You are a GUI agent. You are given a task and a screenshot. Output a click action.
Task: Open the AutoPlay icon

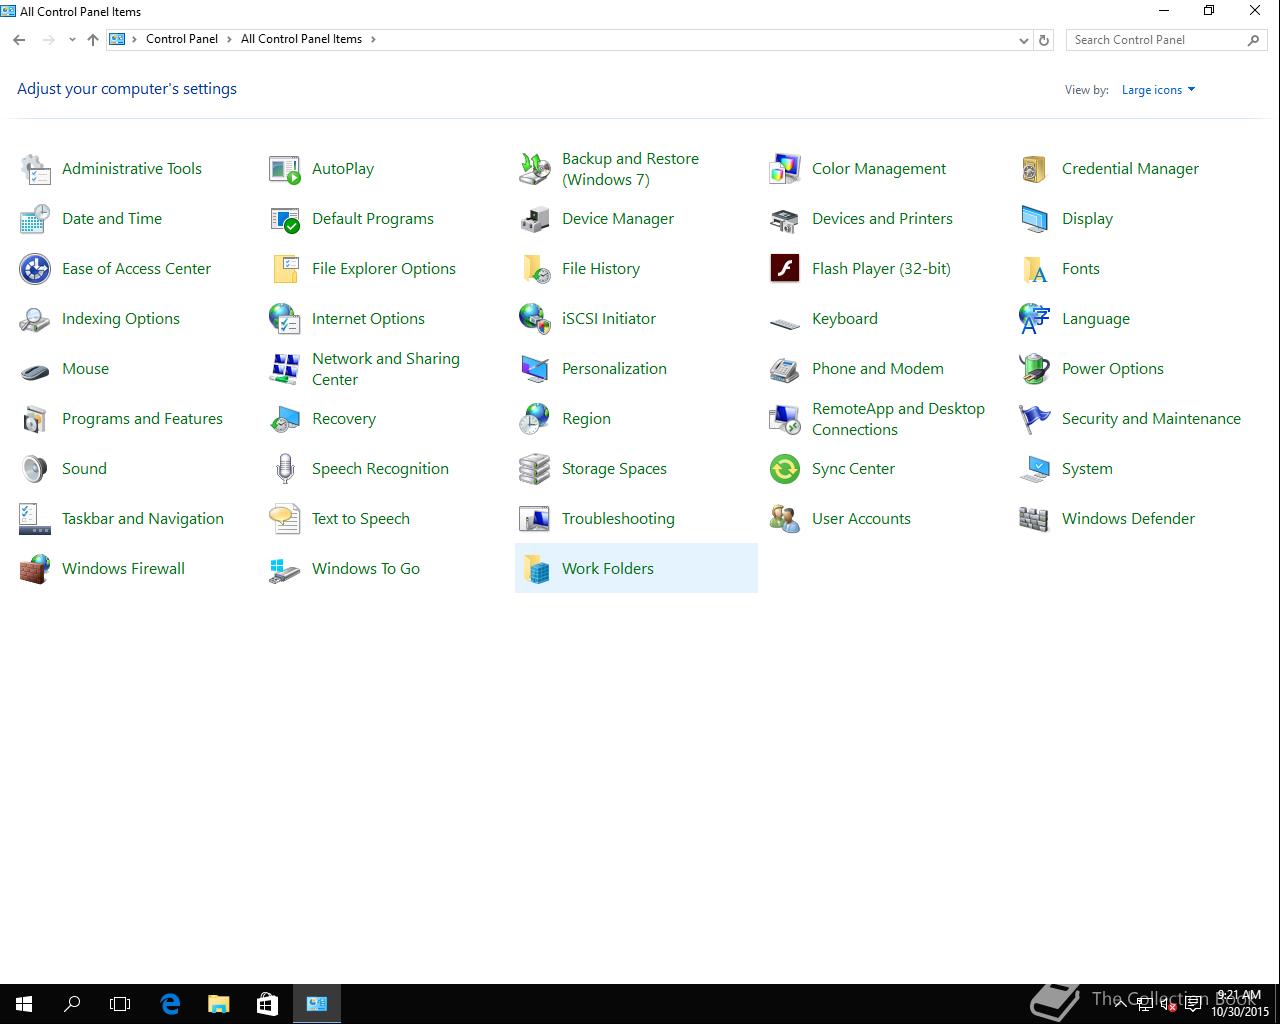285,169
